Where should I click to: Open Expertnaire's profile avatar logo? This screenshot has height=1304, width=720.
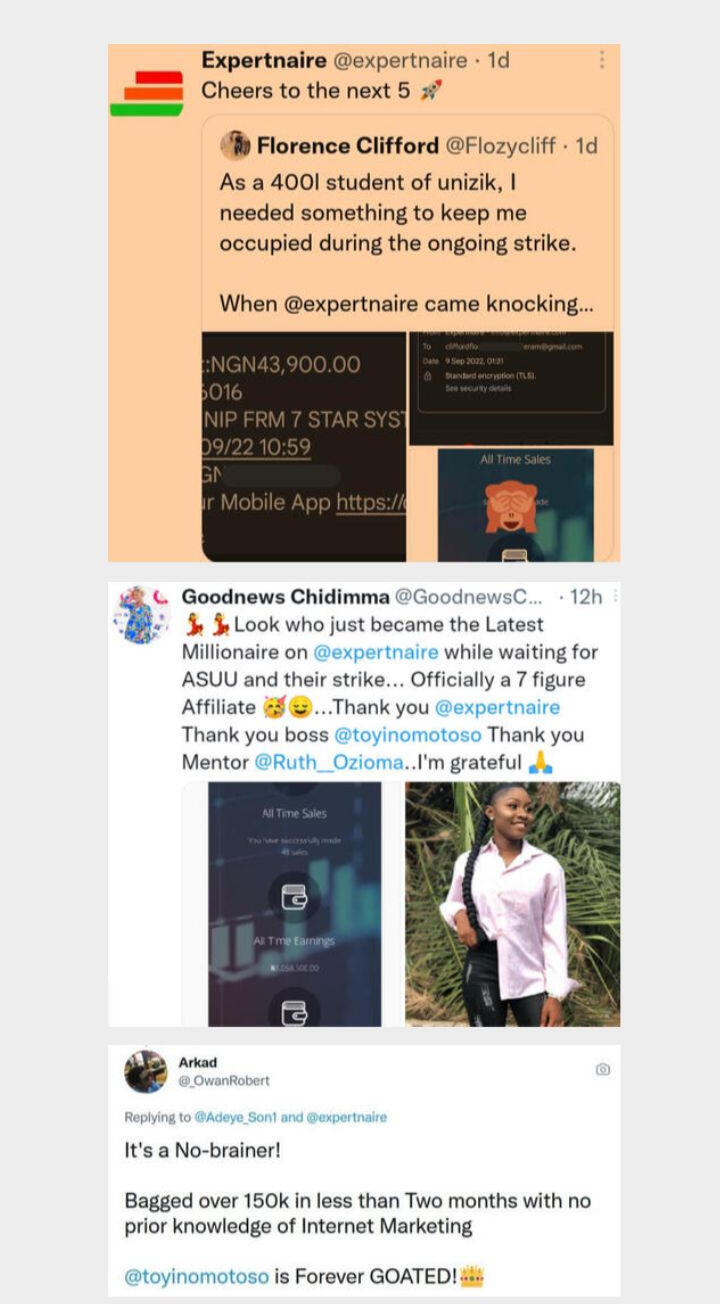146,93
